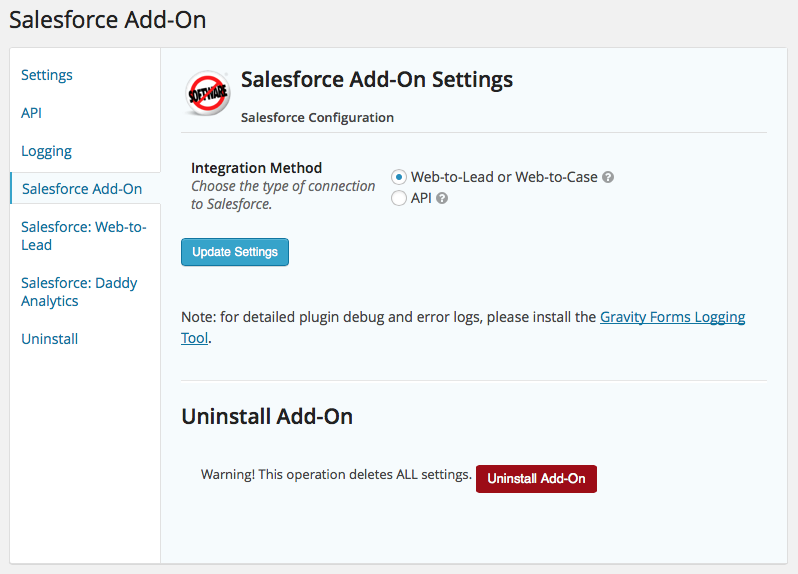Follow the Gravity Forms Logging Tool link
The height and width of the screenshot is (574, 798).
coord(672,317)
